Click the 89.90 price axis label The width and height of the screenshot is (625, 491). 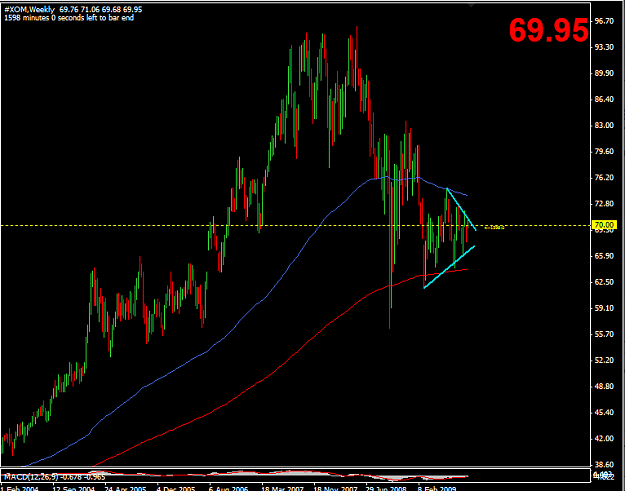(x=603, y=73)
